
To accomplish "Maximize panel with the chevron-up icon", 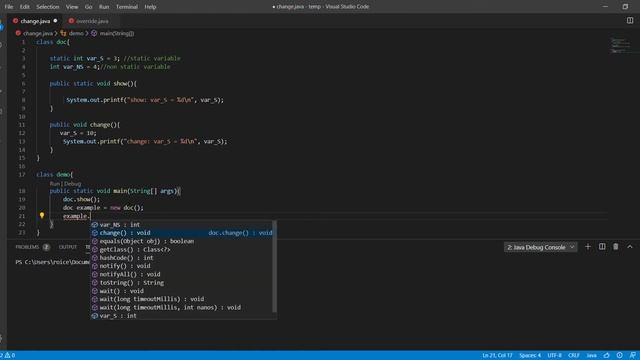I will (x=630, y=247).
